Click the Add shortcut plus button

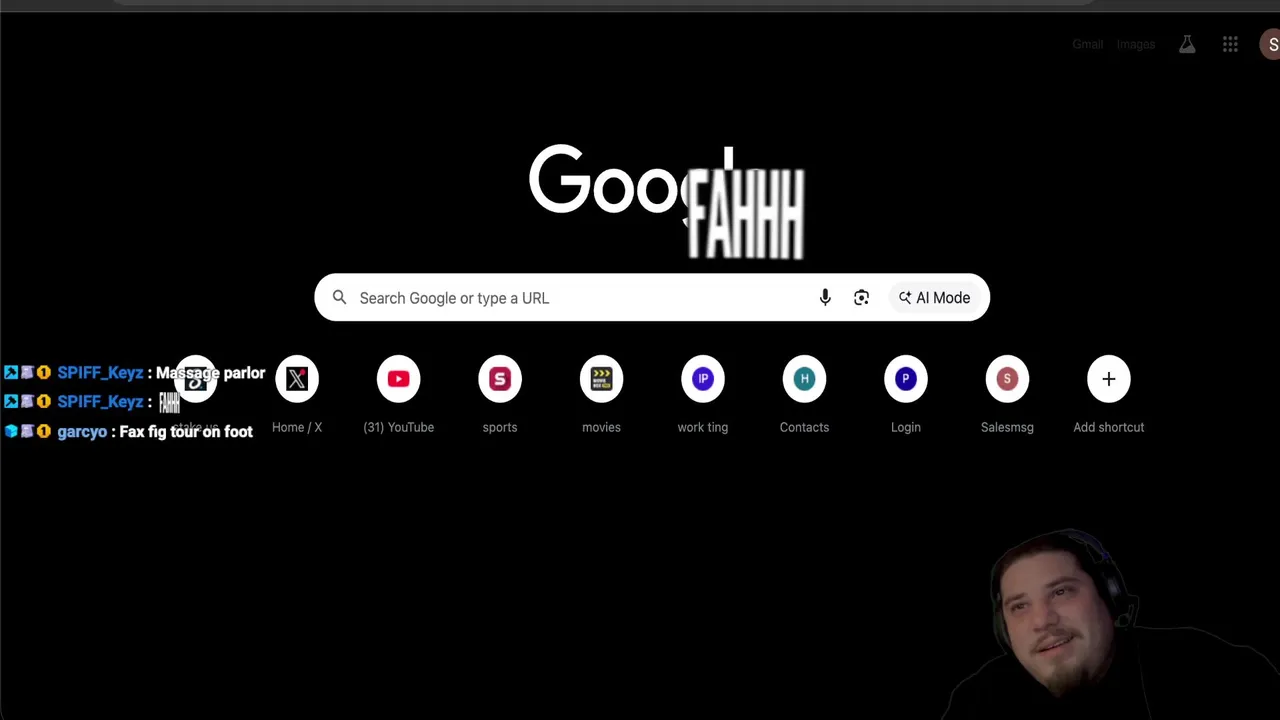point(1109,379)
